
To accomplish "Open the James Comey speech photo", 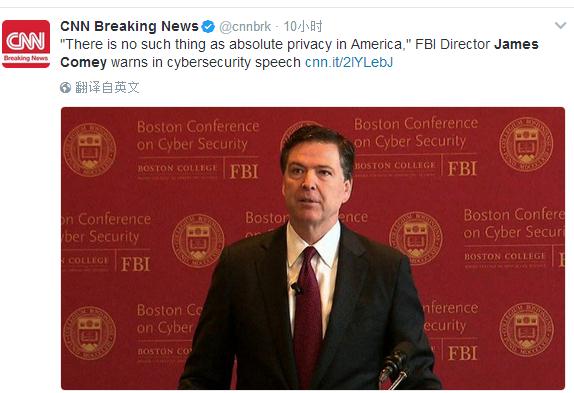I will point(313,248).
